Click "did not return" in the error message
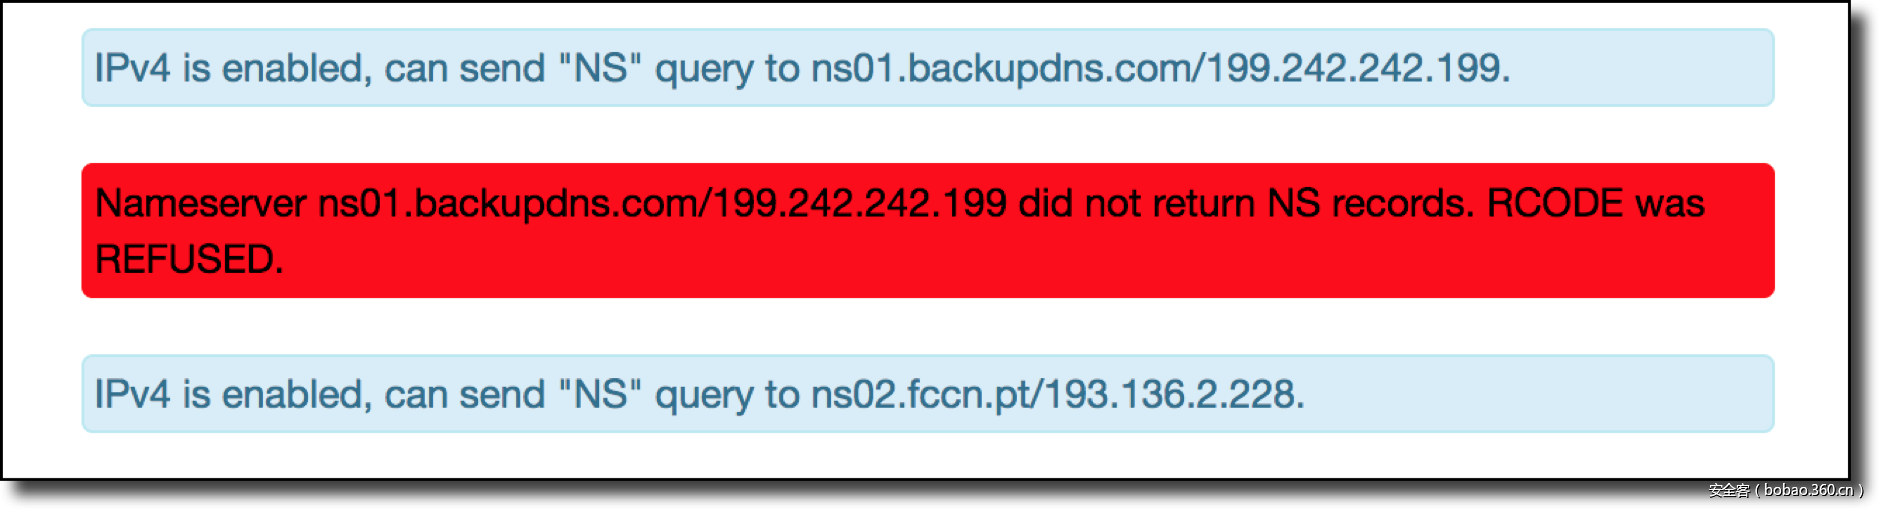Image resolution: width=1879 pixels, height=509 pixels. pyautogui.click(x=1136, y=204)
